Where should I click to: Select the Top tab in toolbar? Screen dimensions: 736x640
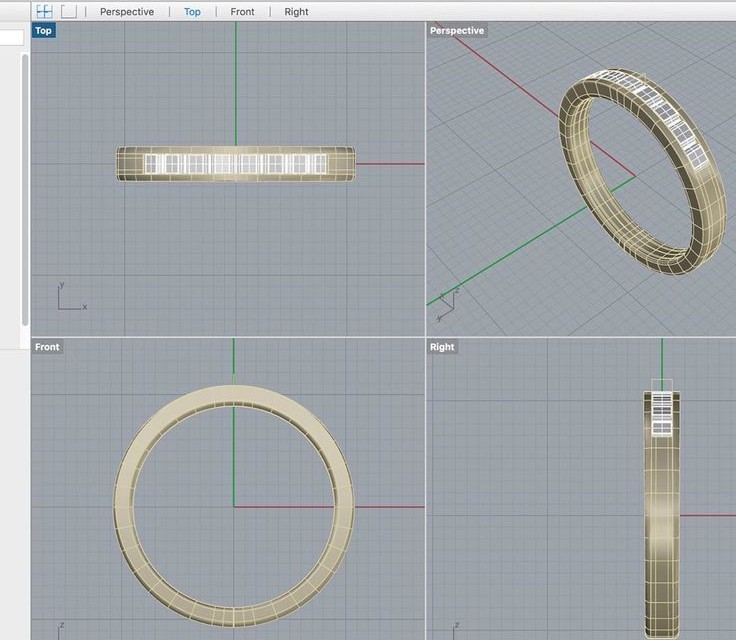(192, 12)
